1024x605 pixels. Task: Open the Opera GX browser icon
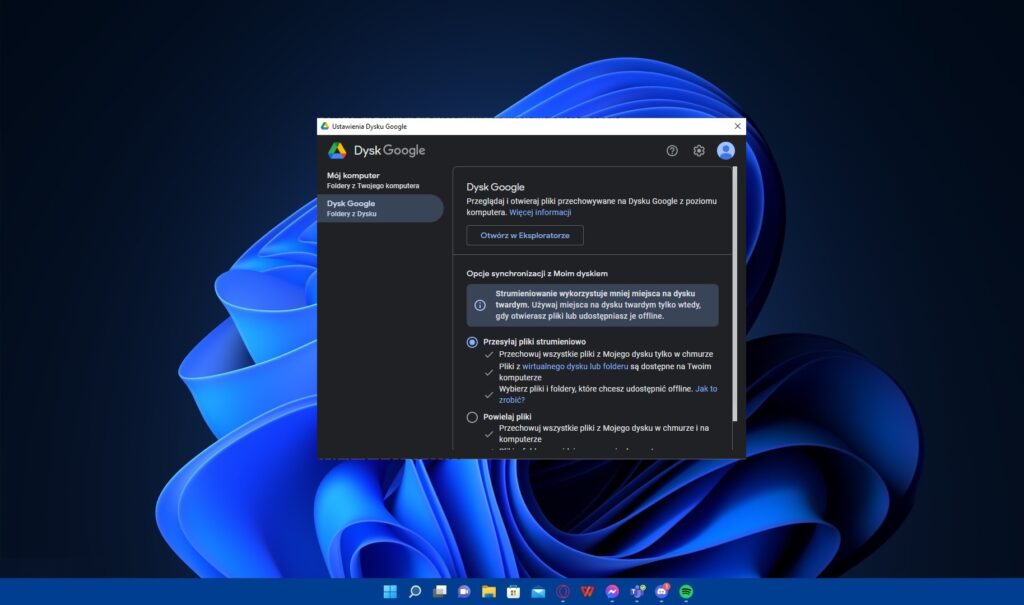click(x=563, y=592)
